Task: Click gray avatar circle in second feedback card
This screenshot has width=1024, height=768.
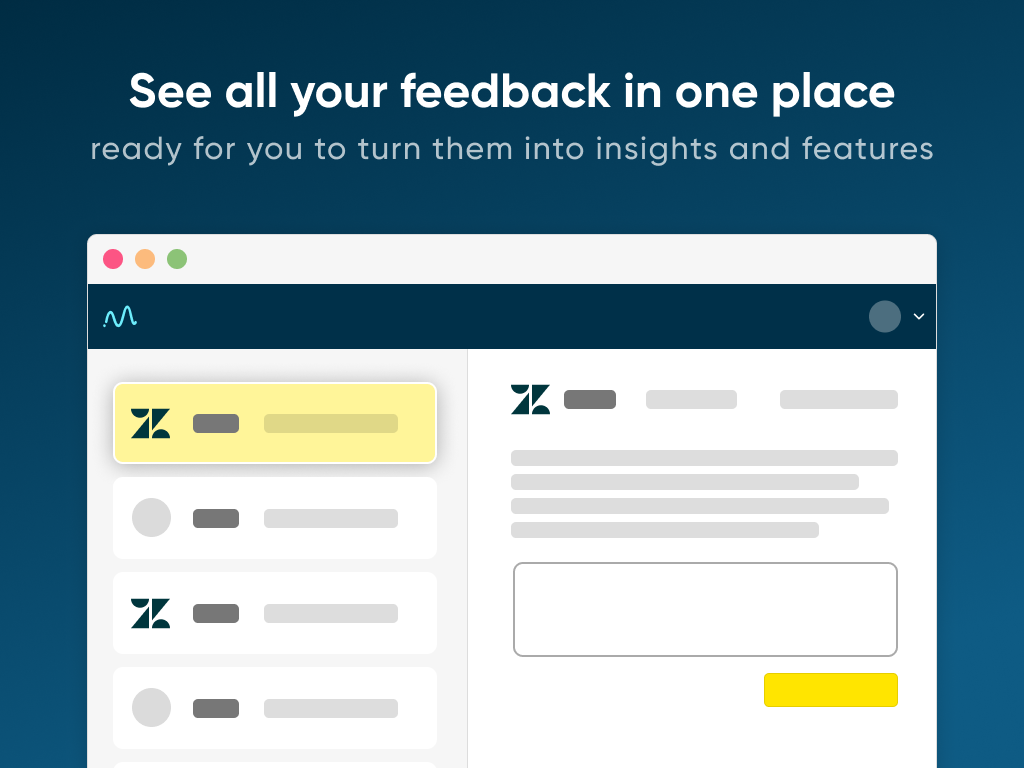Action: (x=151, y=518)
